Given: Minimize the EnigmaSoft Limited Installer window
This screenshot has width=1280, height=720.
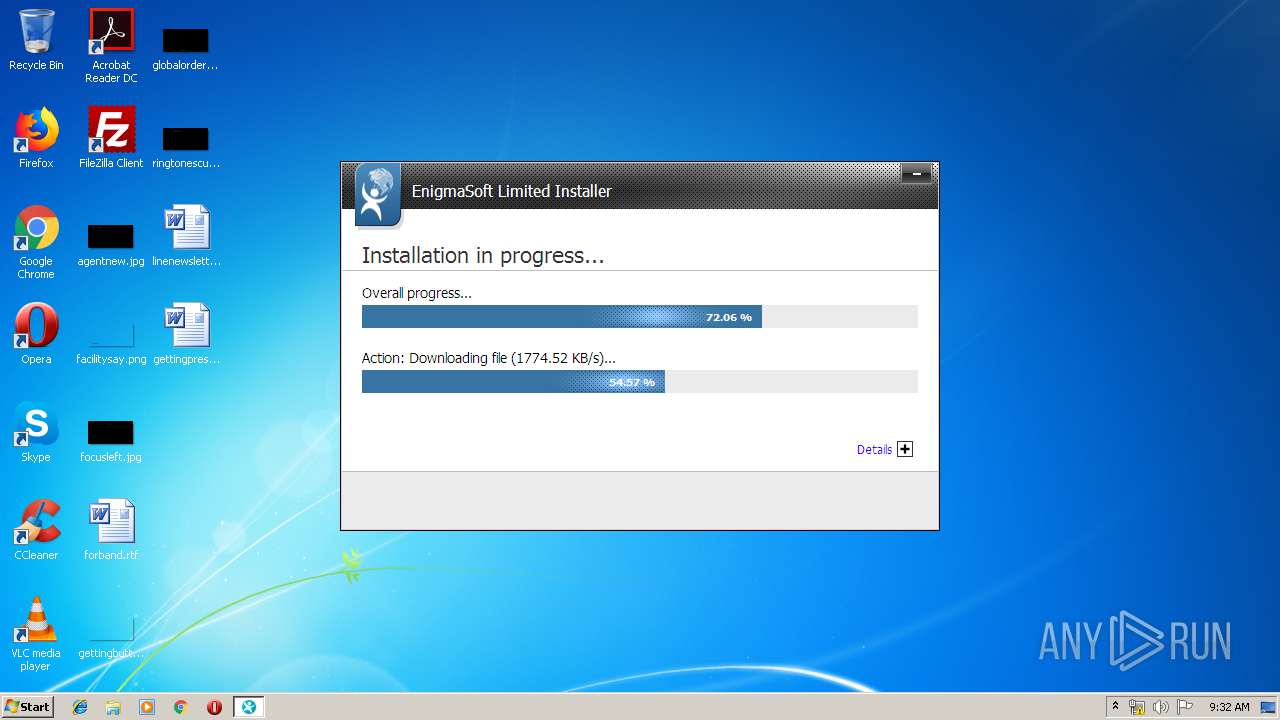Looking at the screenshot, I should (916, 174).
